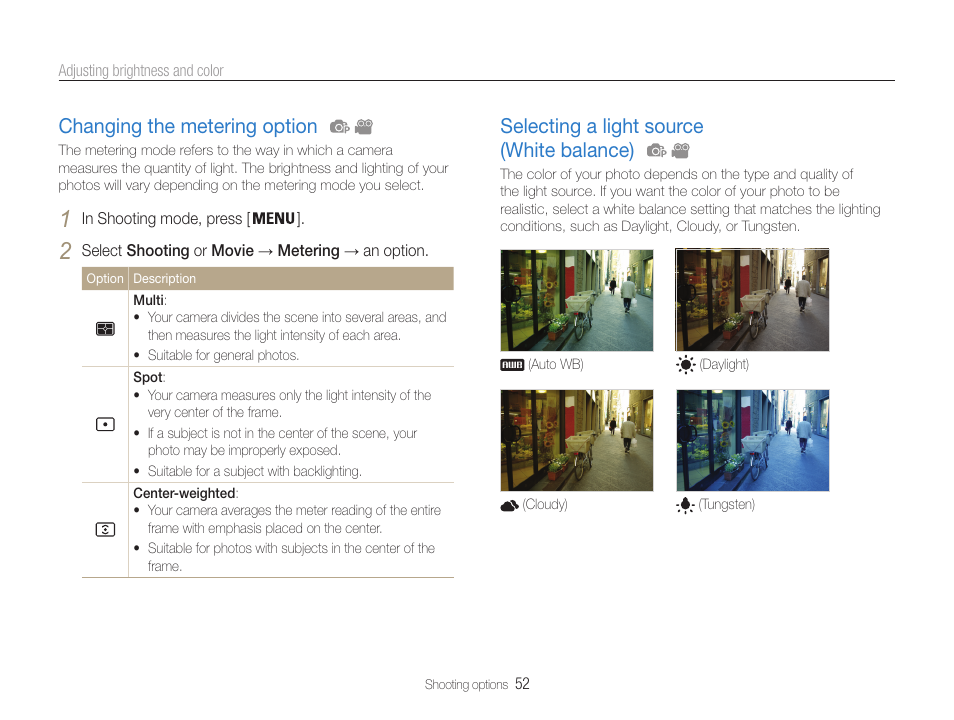Click the '(Cloudy)' caption

pos(545,505)
